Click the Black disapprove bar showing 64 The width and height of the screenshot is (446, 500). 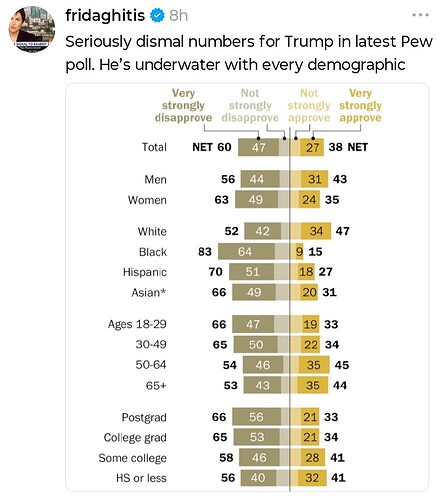(246, 251)
